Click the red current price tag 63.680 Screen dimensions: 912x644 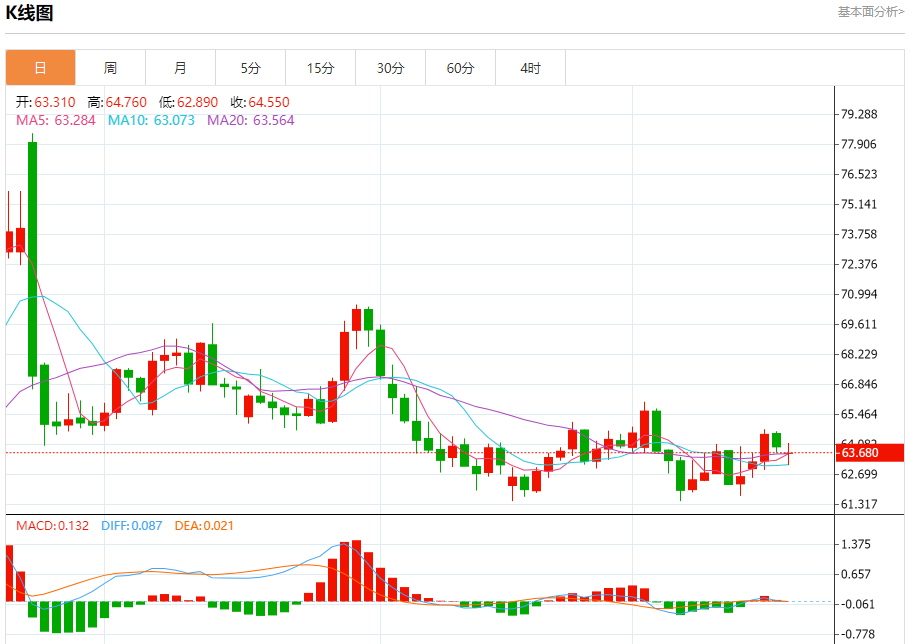[870, 453]
